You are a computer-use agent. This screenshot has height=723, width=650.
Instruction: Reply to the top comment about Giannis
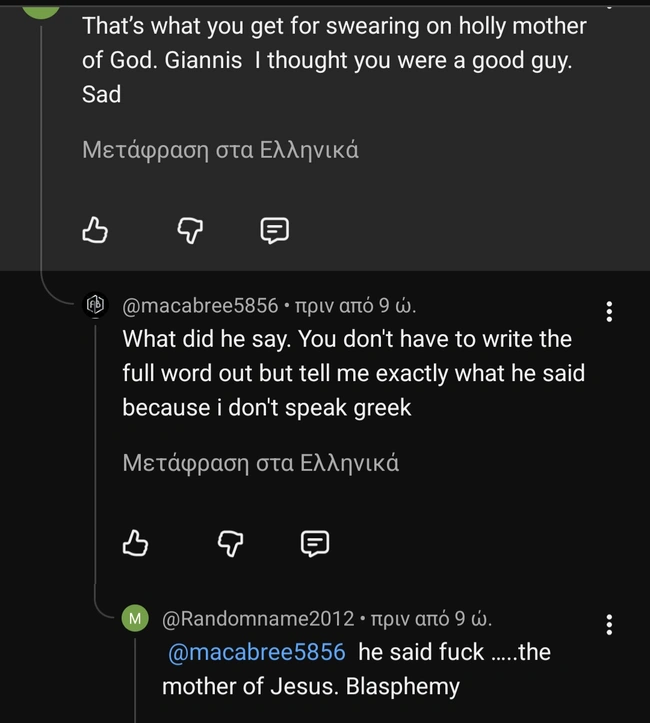(x=274, y=231)
